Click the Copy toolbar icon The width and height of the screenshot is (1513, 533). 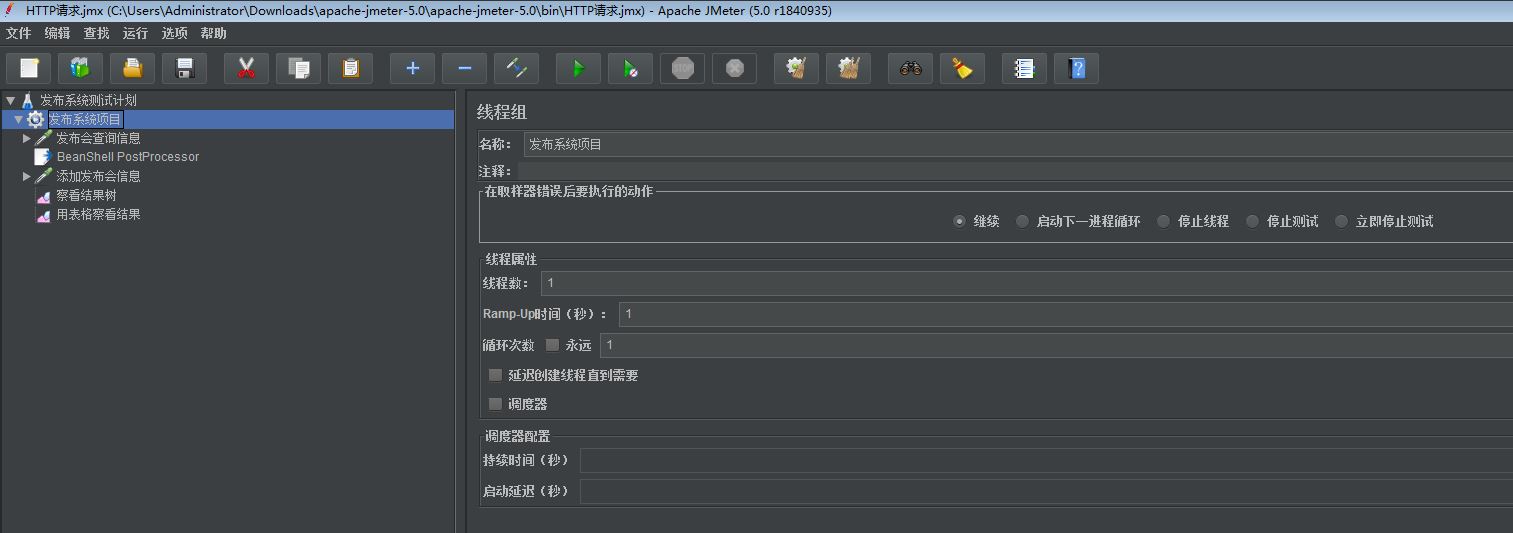(x=298, y=68)
